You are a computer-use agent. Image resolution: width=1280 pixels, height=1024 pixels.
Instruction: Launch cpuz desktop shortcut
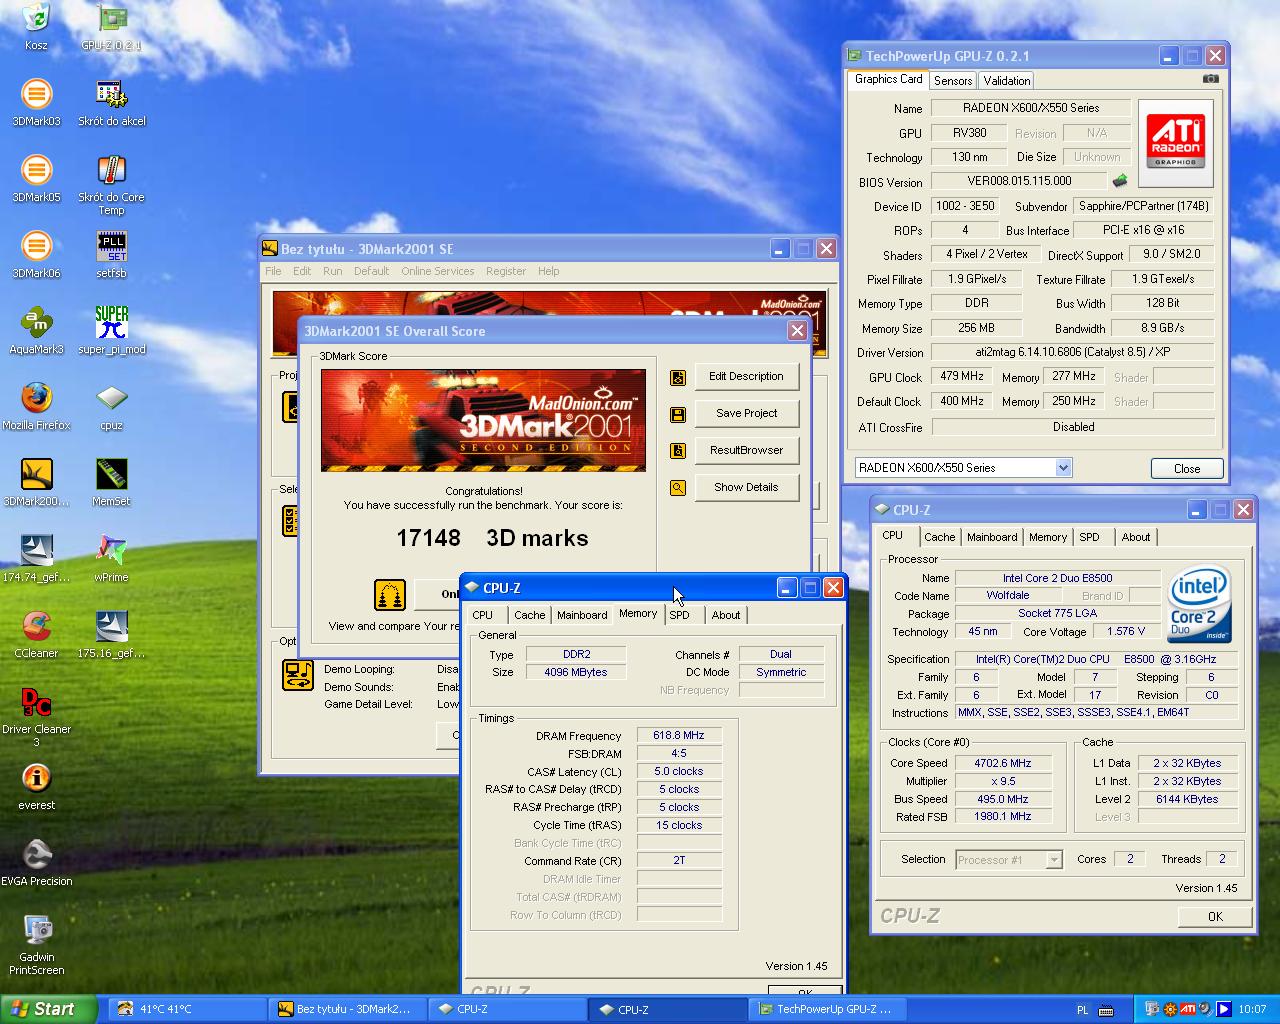[111, 406]
